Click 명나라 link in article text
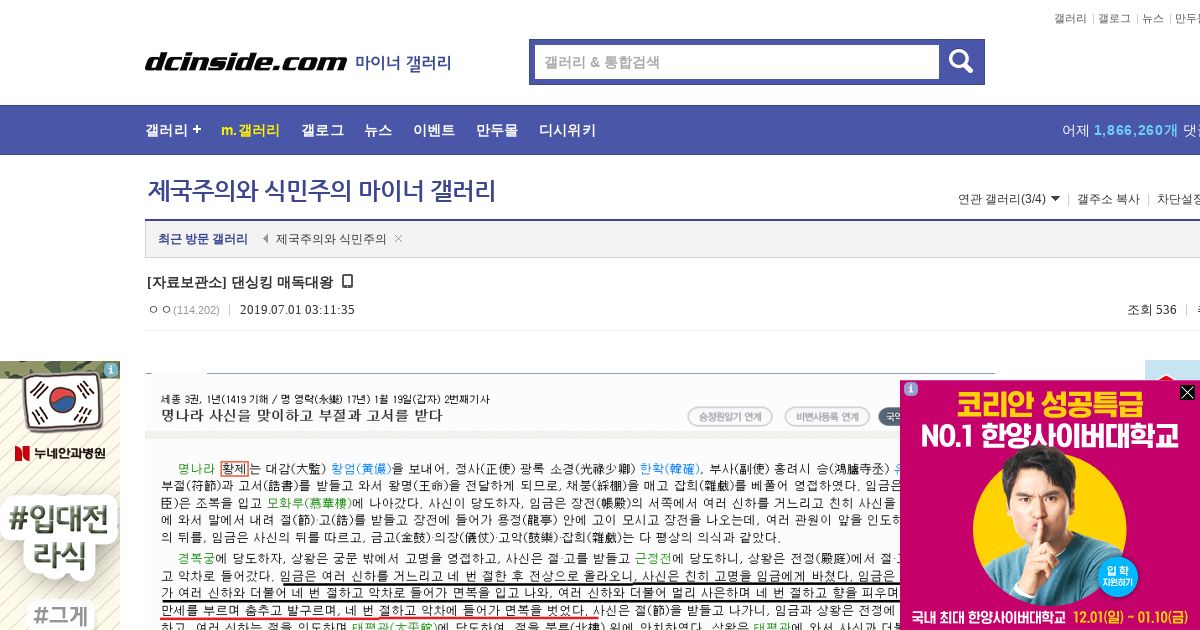This screenshot has width=1200, height=630. coord(196,468)
